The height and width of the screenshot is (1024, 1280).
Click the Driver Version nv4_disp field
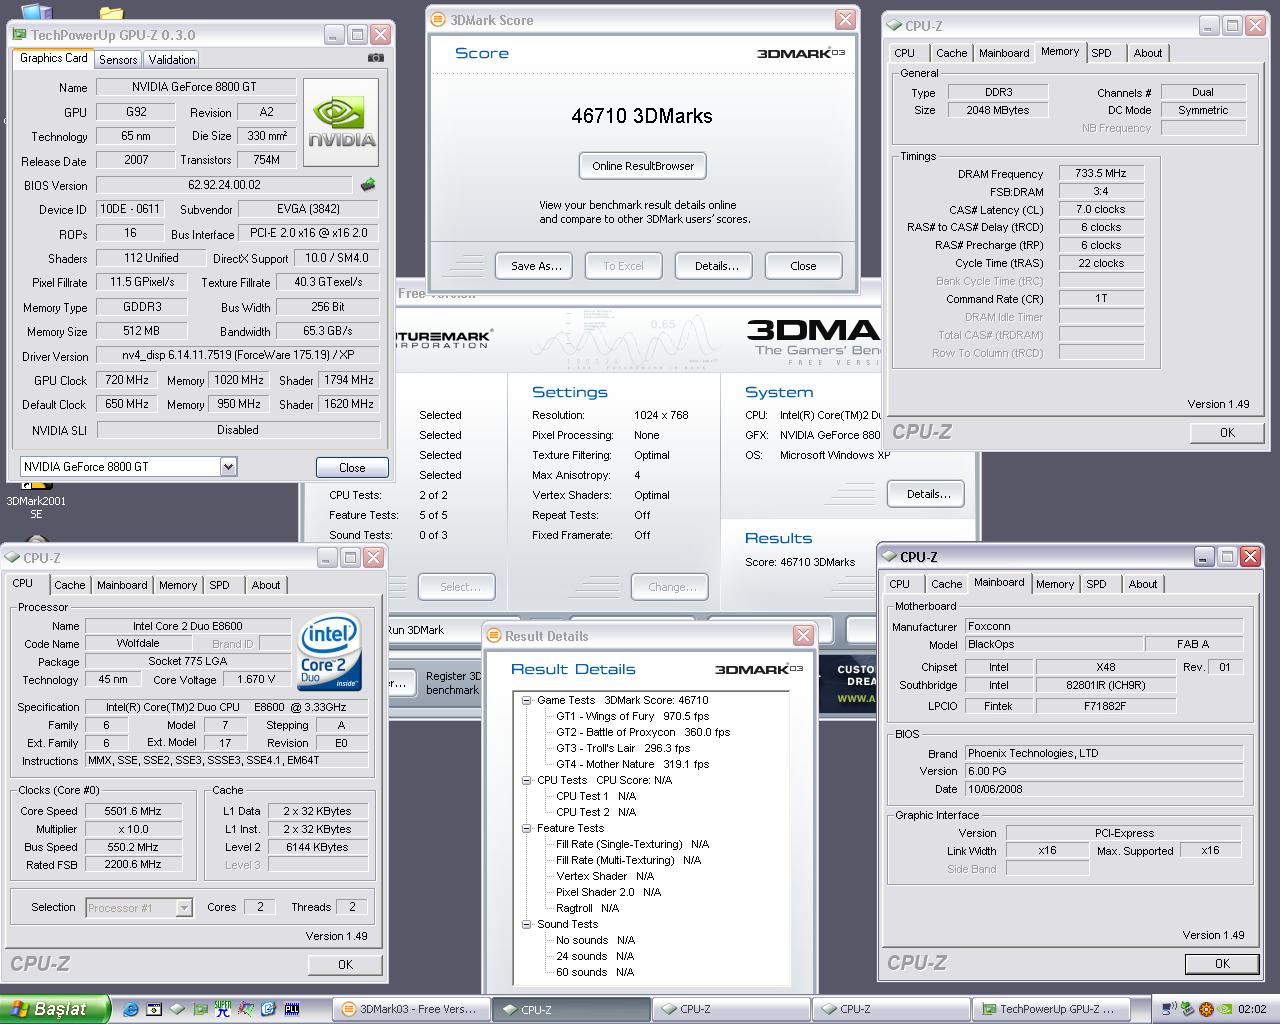pos(238,355)
